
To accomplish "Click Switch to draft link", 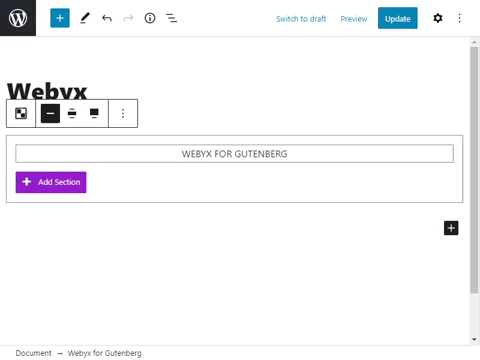I will coord(301,19).
